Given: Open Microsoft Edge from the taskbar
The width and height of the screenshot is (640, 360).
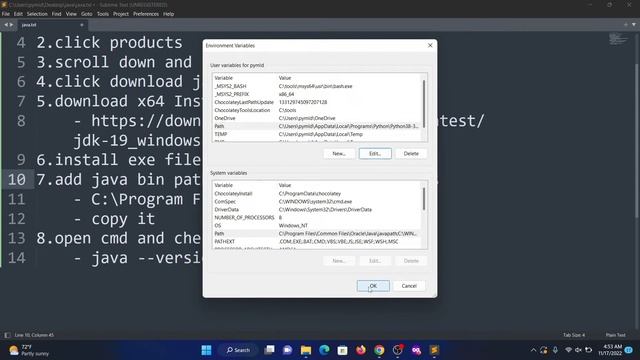Looking at the screenshot, I should pyautogui.click(x=324, y=350).
